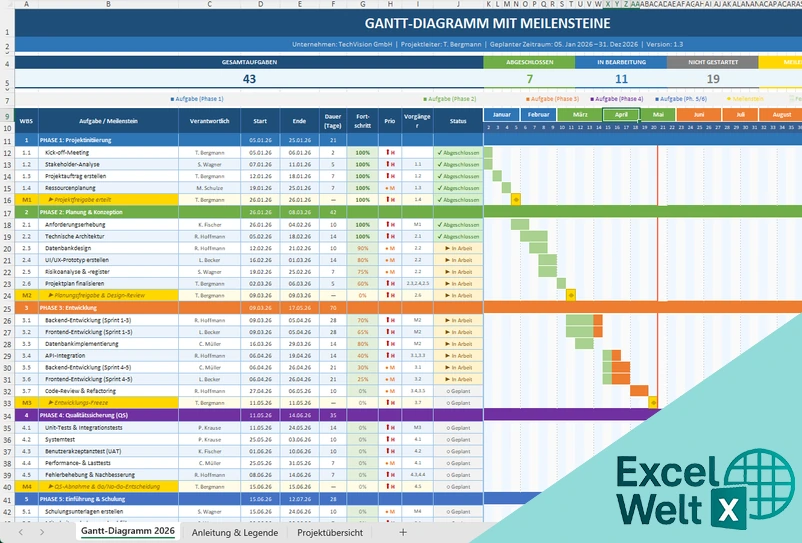Select the PHASE 3: Entwicklung cell
This screenshot has width=802, height=543.
[x=108, y=308]
